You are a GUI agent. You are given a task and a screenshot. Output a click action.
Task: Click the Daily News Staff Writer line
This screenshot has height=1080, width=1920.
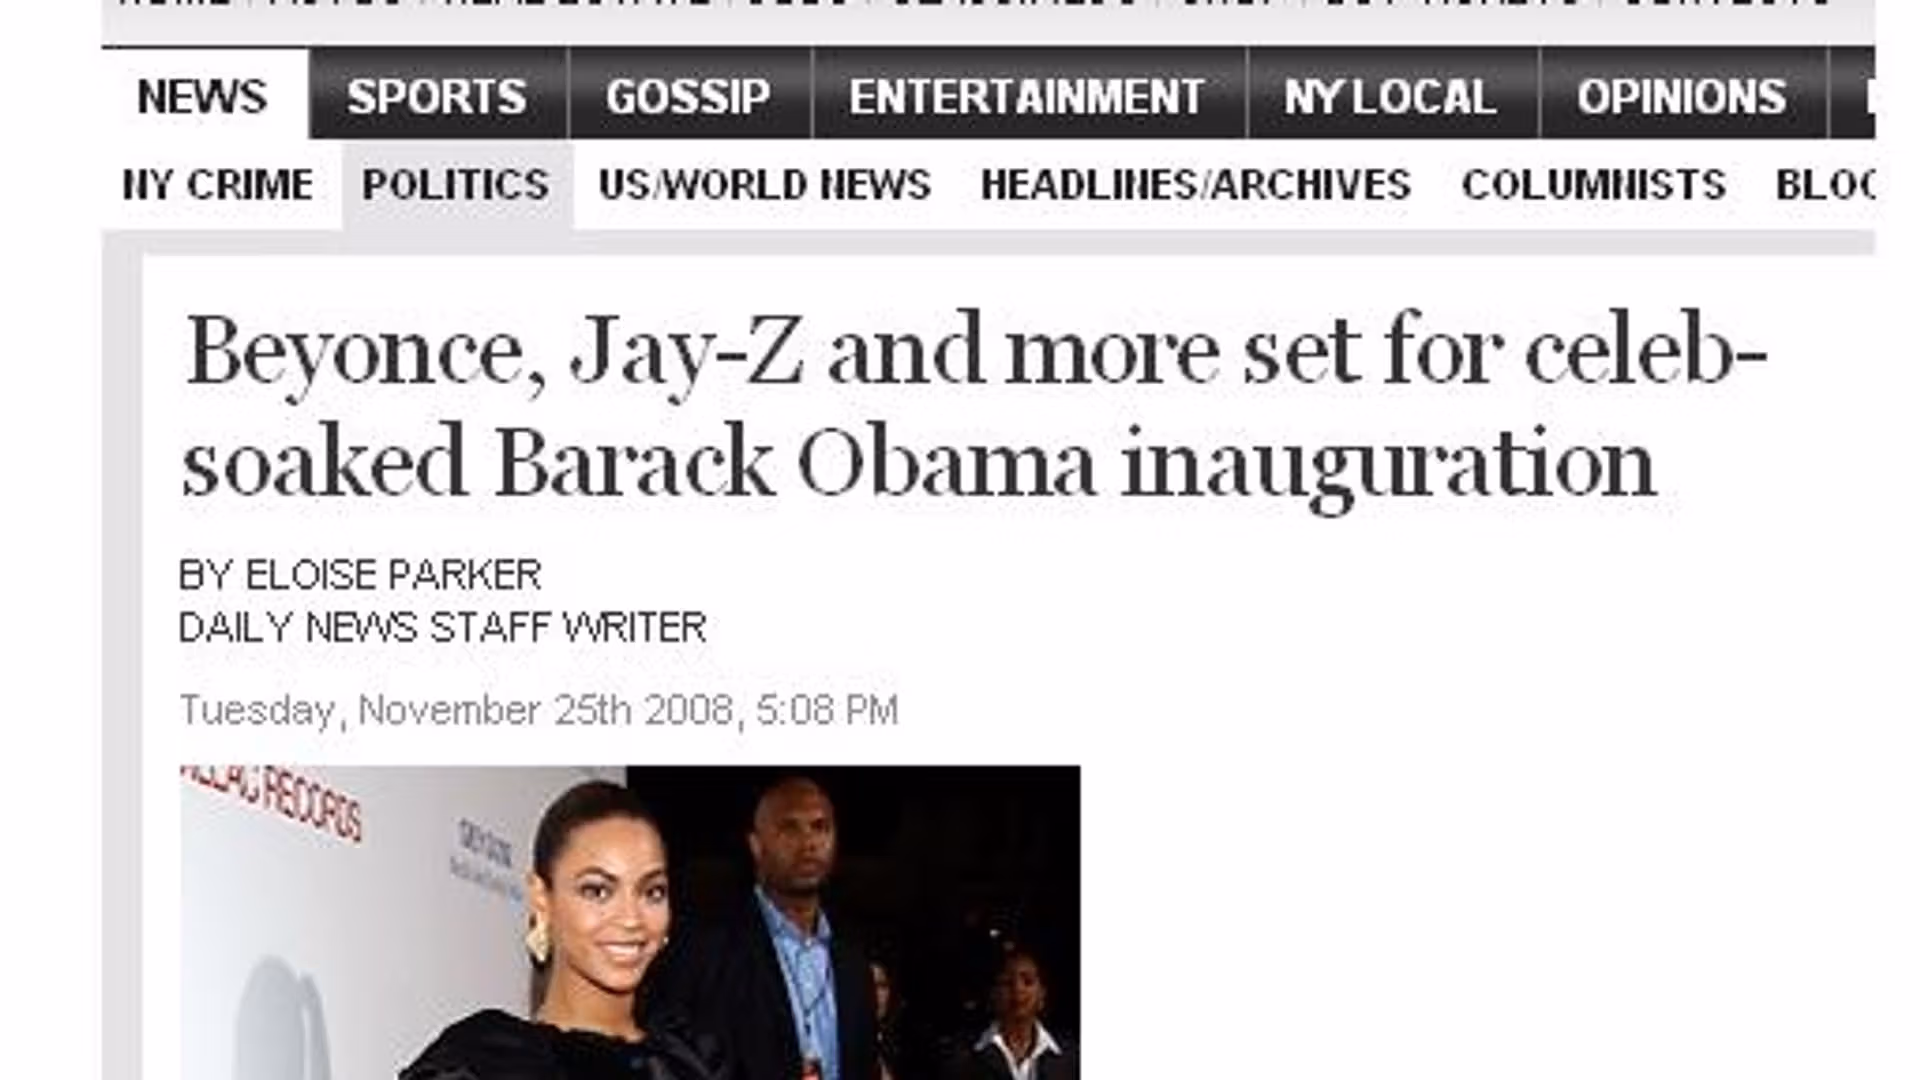(442, 628)
